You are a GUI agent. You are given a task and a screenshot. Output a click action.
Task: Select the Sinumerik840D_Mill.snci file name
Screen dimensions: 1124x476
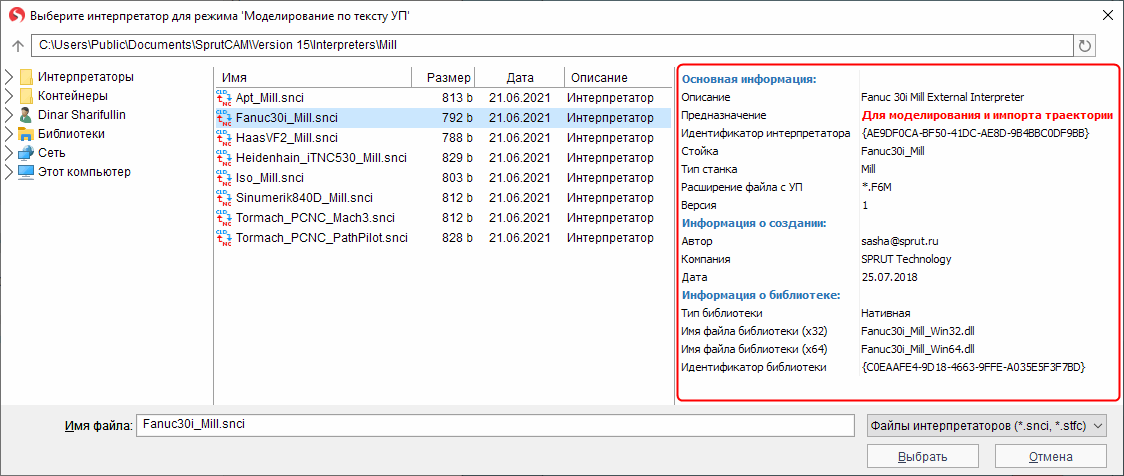click(x=304, y=198)
